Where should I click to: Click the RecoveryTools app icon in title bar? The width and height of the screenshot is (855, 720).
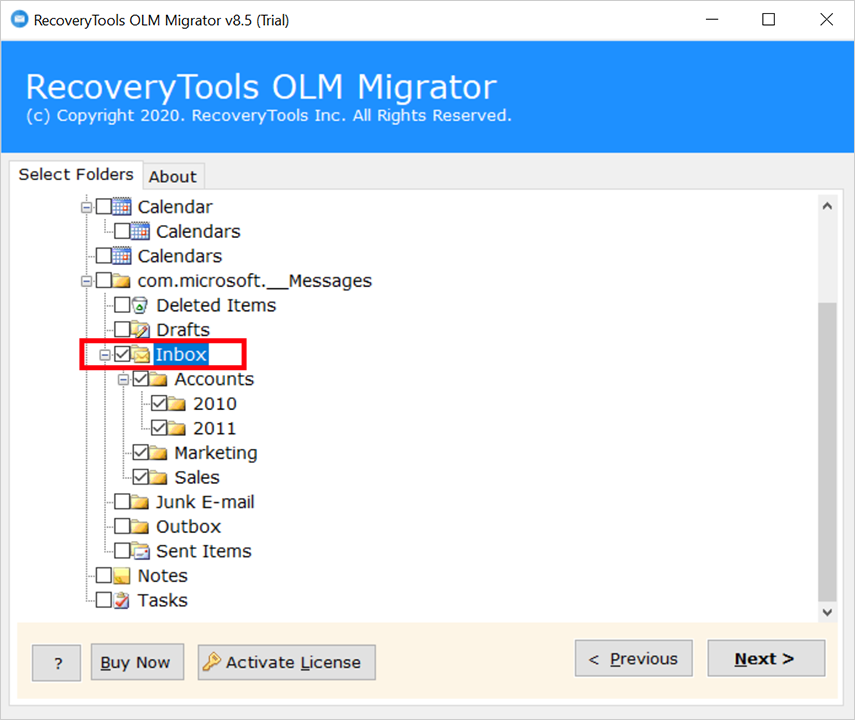[19, 20]
